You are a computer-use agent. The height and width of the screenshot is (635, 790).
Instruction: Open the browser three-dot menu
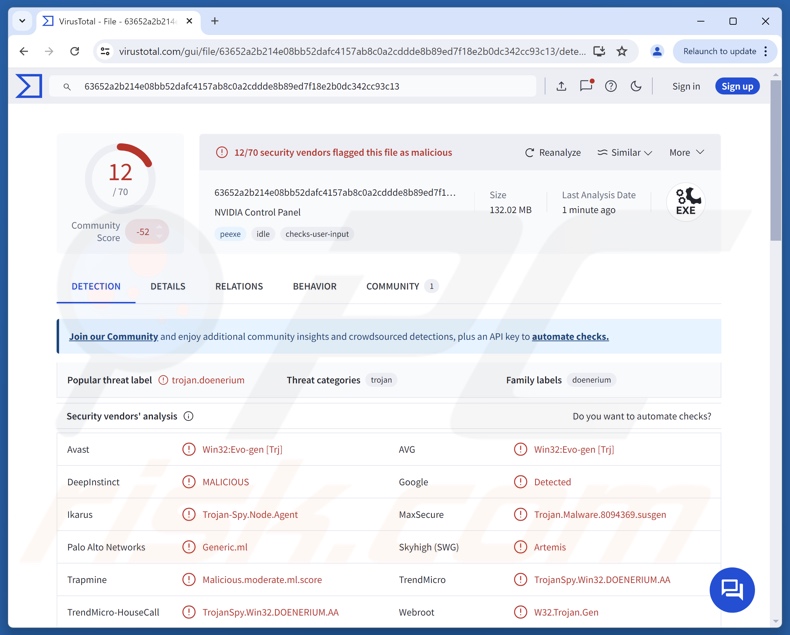[766, 51]
